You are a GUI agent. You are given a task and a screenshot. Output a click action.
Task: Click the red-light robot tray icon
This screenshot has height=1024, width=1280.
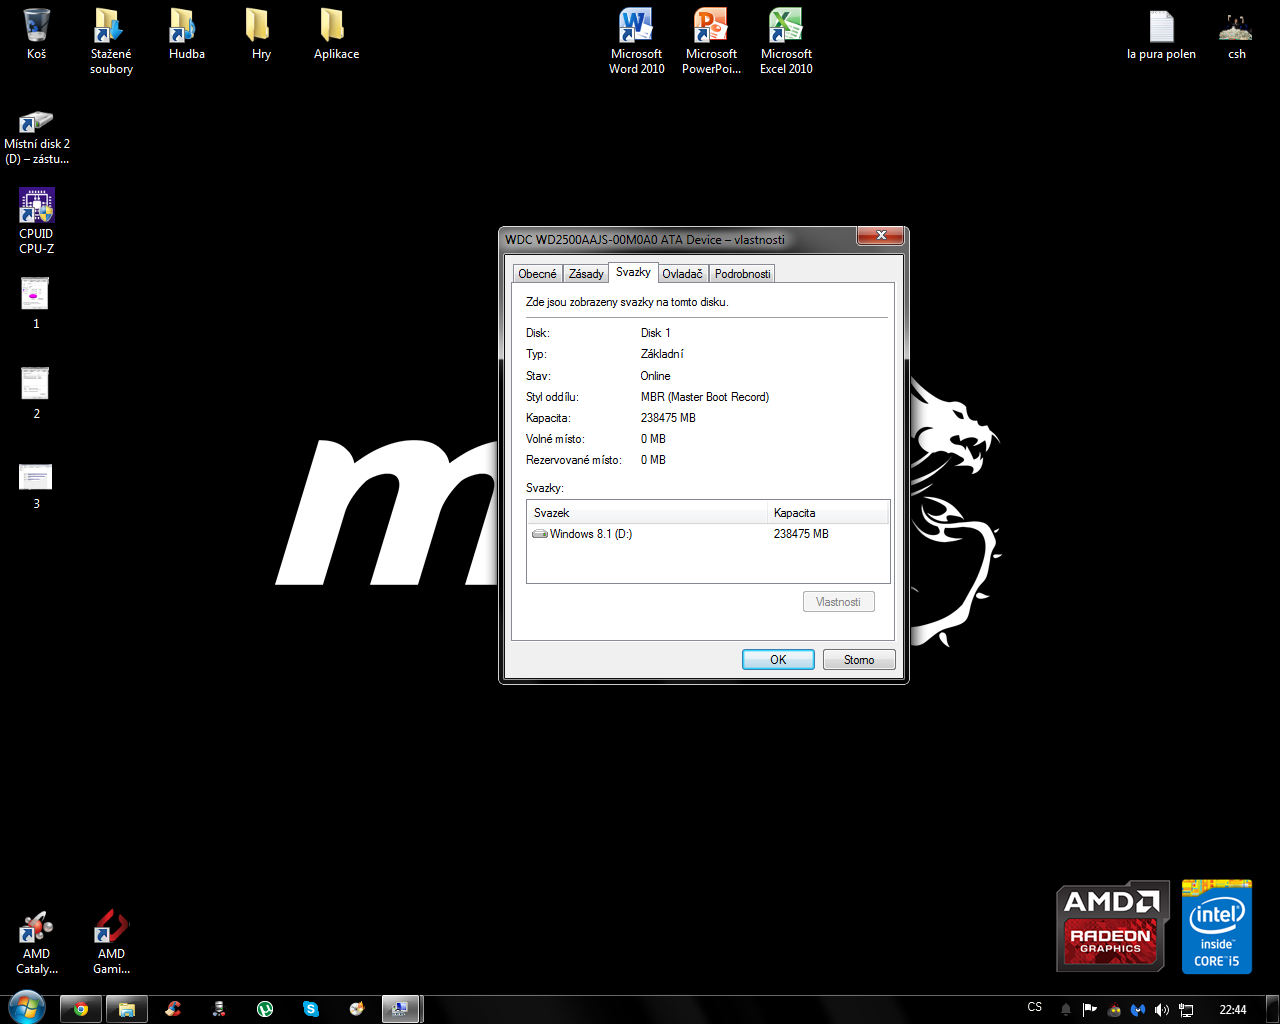[1114, 1009]
